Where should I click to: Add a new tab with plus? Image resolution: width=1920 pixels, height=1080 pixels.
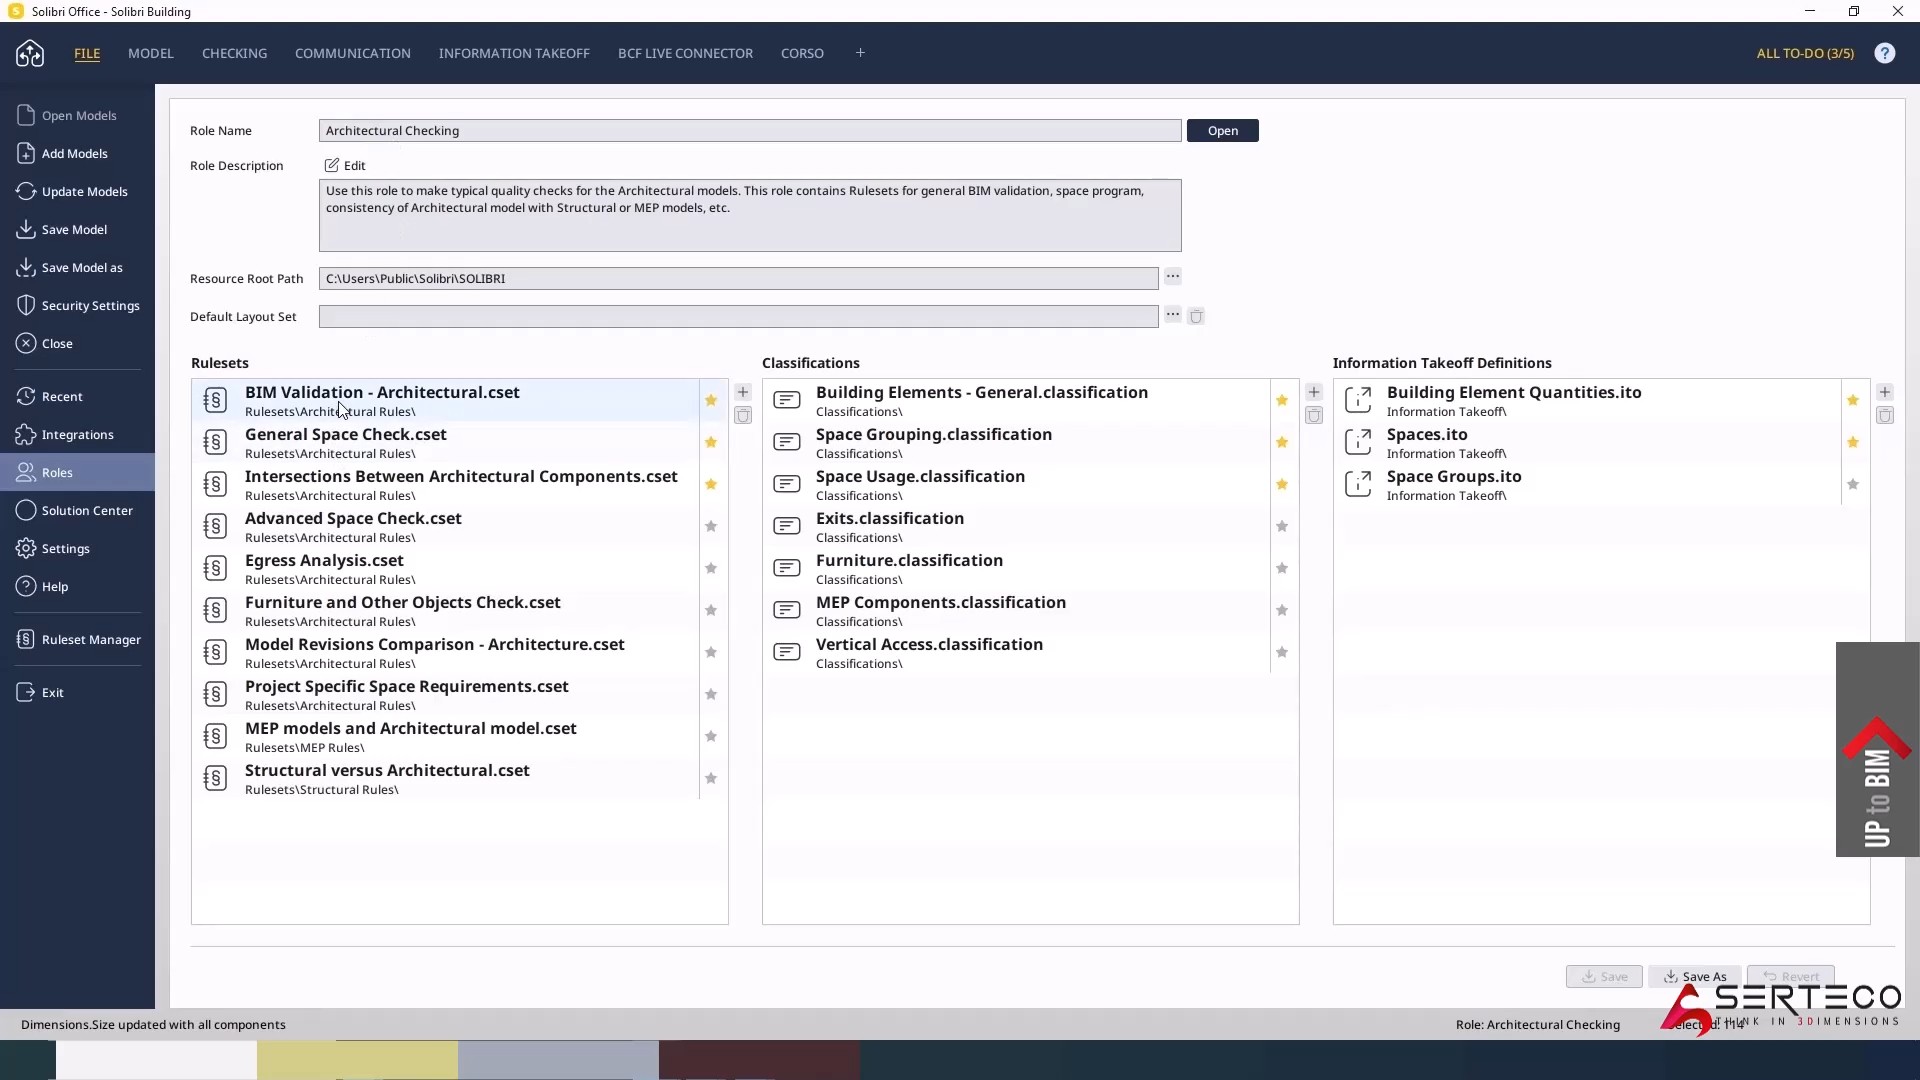pos(860,53)
